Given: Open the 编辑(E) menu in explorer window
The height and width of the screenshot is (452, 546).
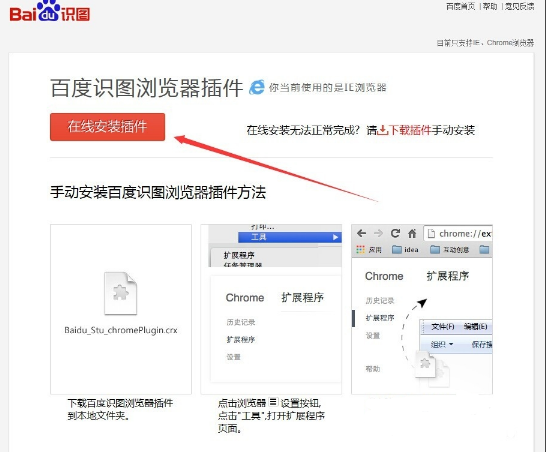Looking at the screenshot, I should [476, 326].
